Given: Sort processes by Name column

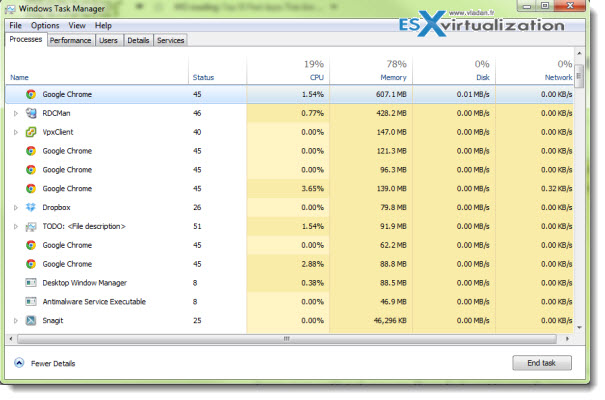Looking at the screenshot, I should pyautogui.click(x=19, y=78).
